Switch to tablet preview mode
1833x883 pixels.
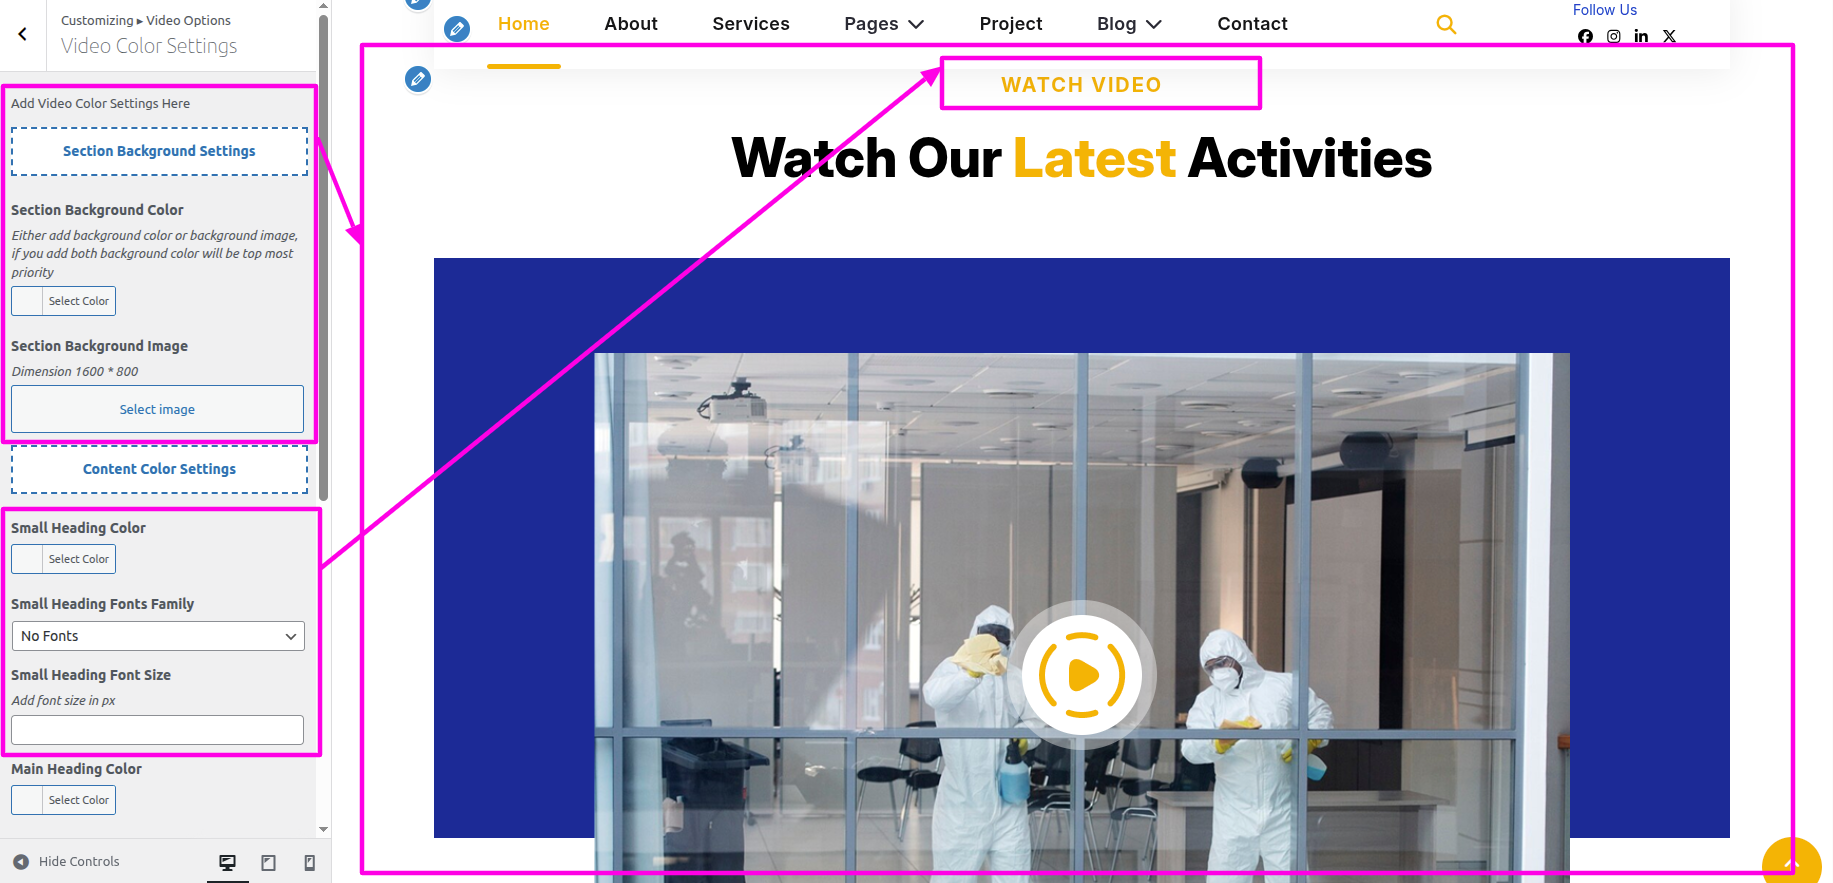tap(269, 862)
